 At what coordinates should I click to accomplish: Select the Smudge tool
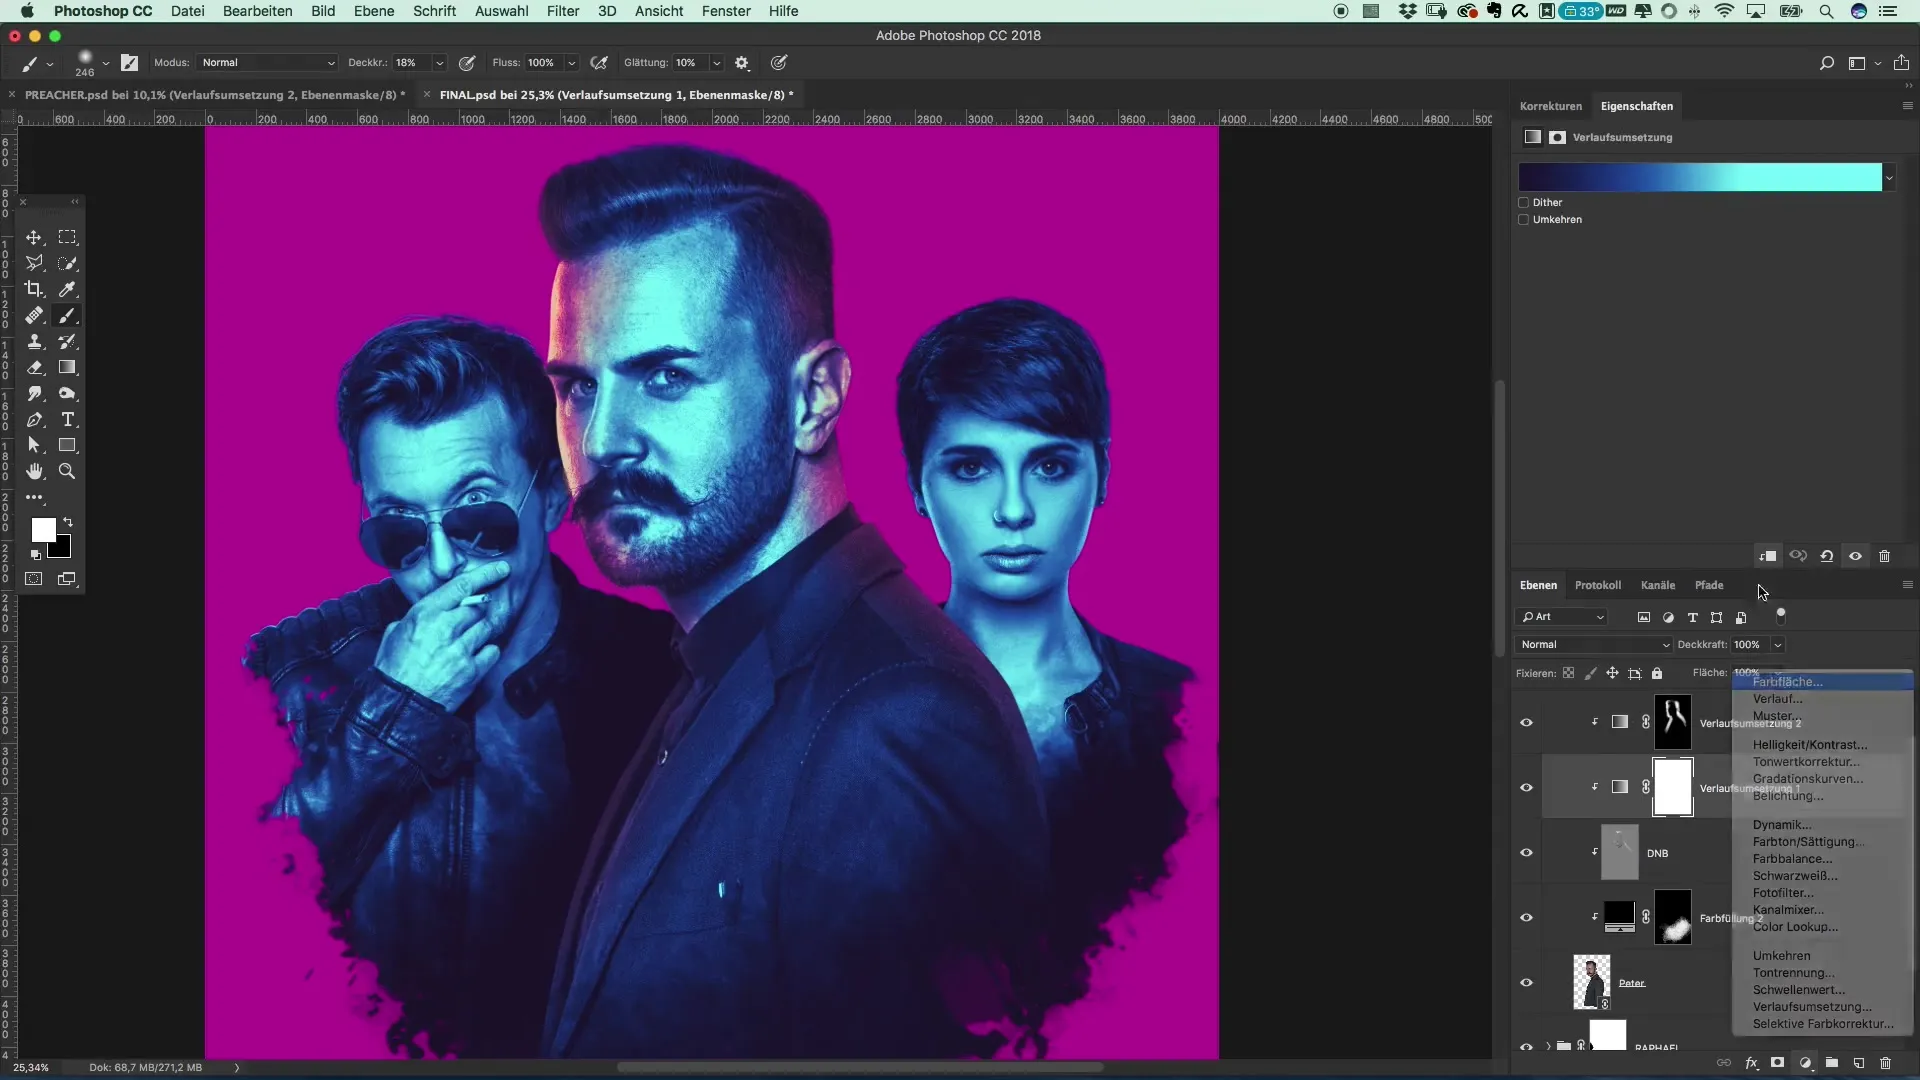(34, 393)
